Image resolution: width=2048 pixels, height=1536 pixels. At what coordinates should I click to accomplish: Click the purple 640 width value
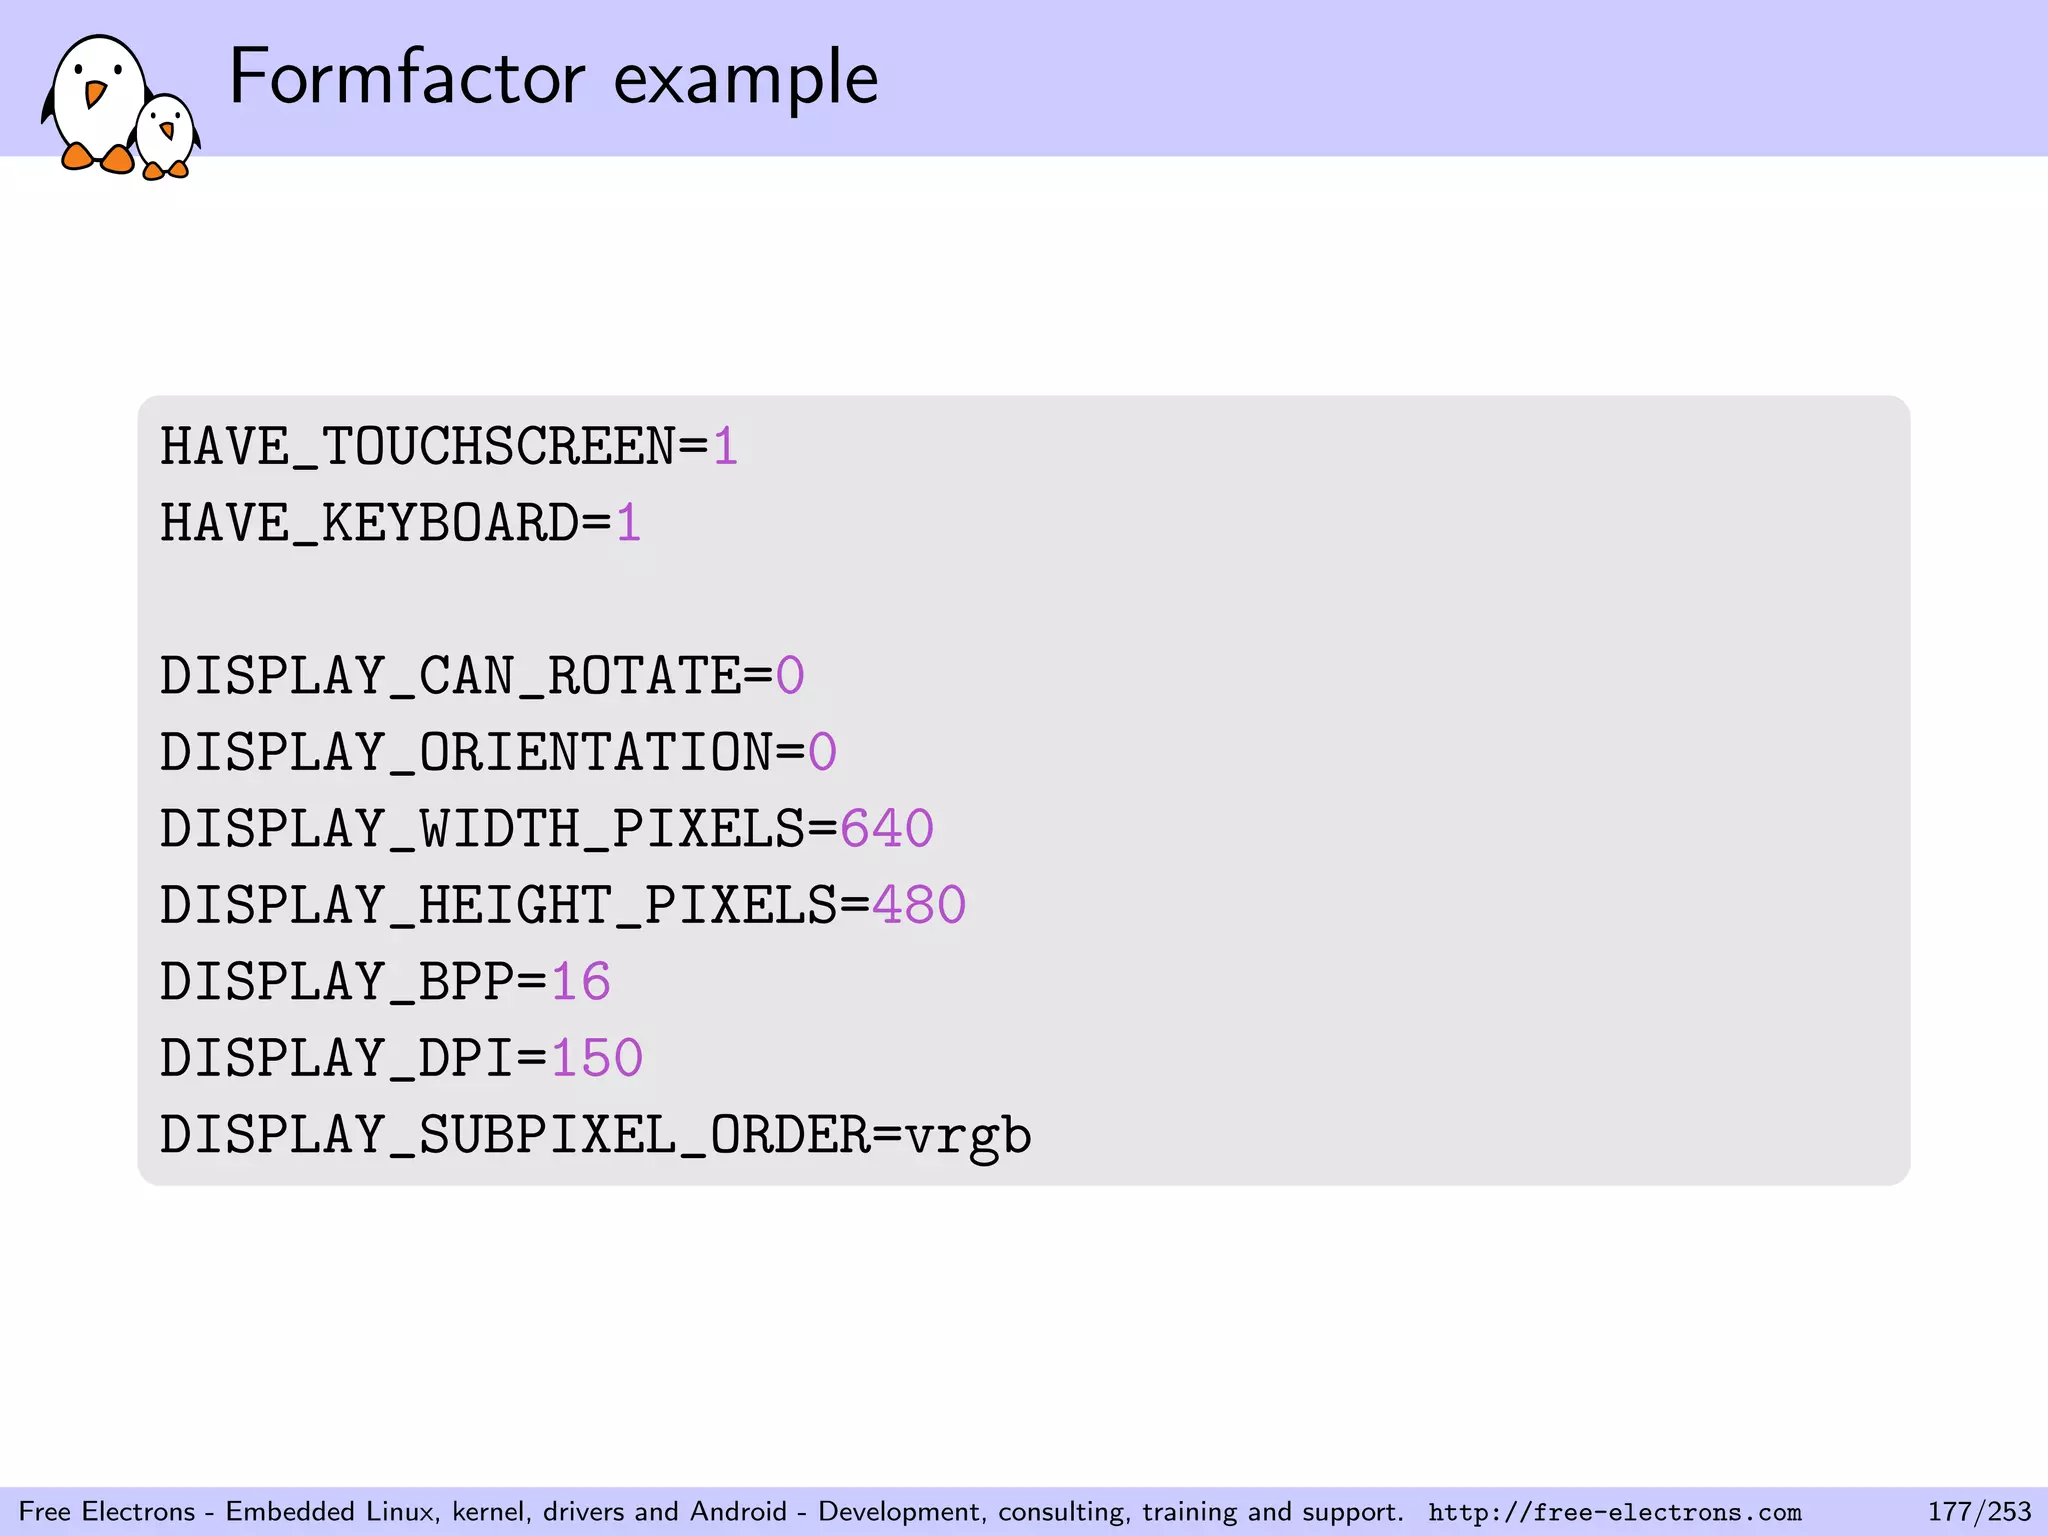(886, 829)
